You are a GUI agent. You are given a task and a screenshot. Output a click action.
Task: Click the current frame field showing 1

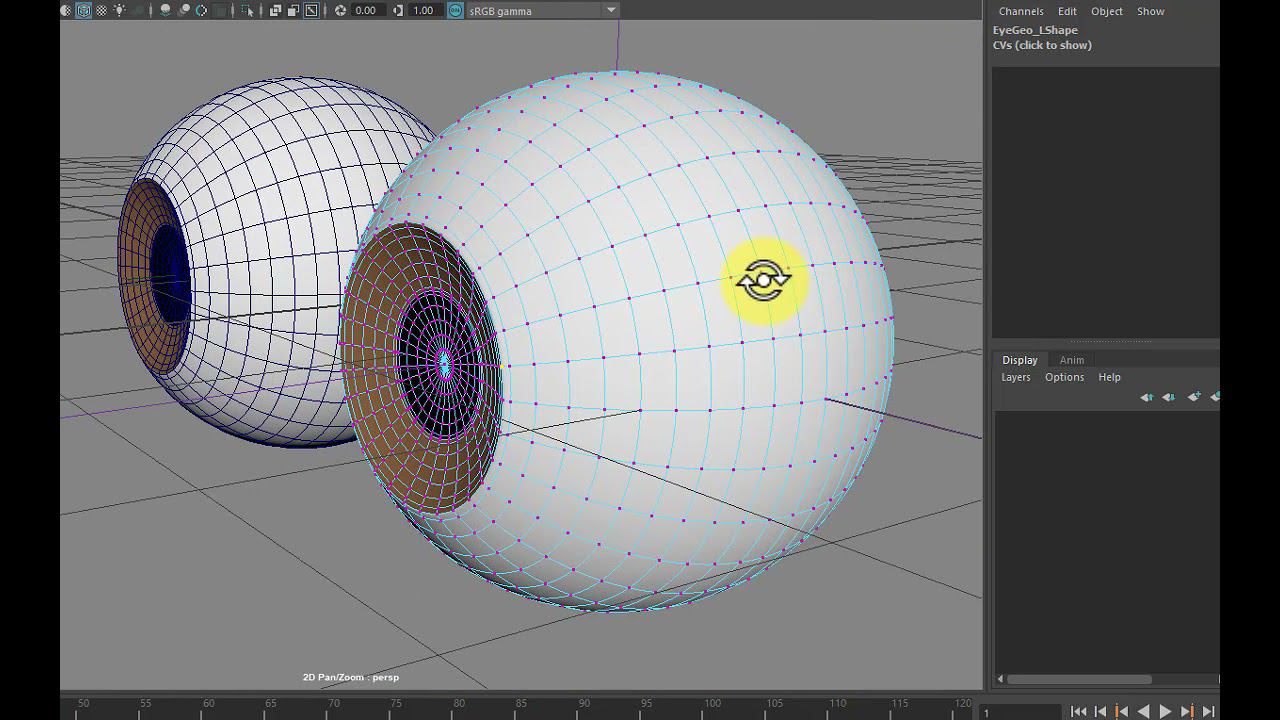click(x=1020, y=712)
